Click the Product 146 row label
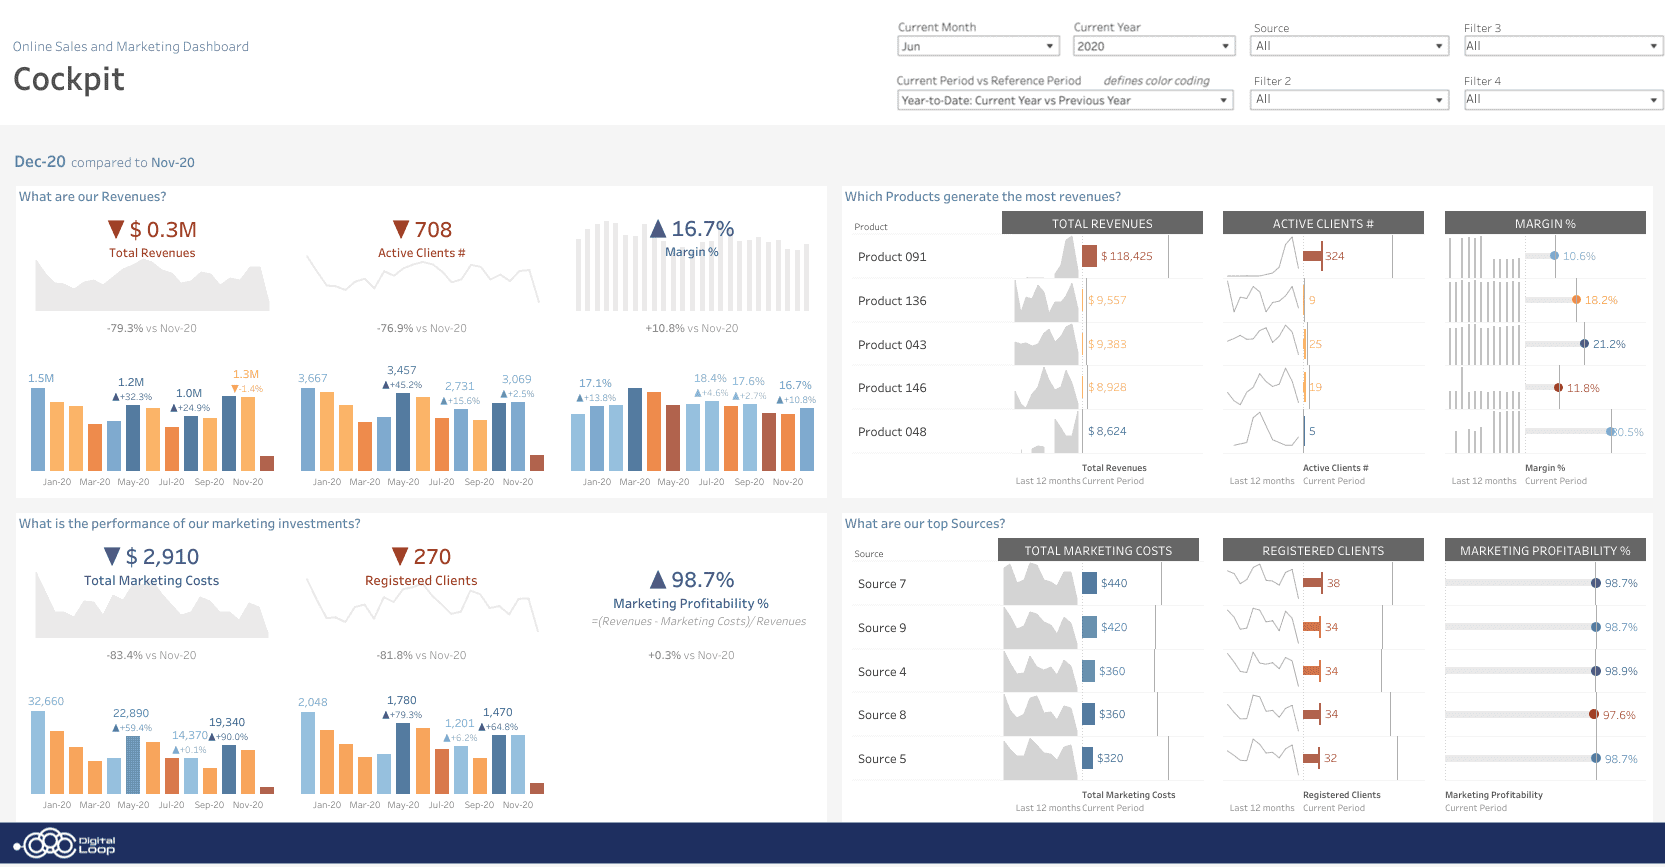Screen dimensions: 1665x867 click(892, 388)
